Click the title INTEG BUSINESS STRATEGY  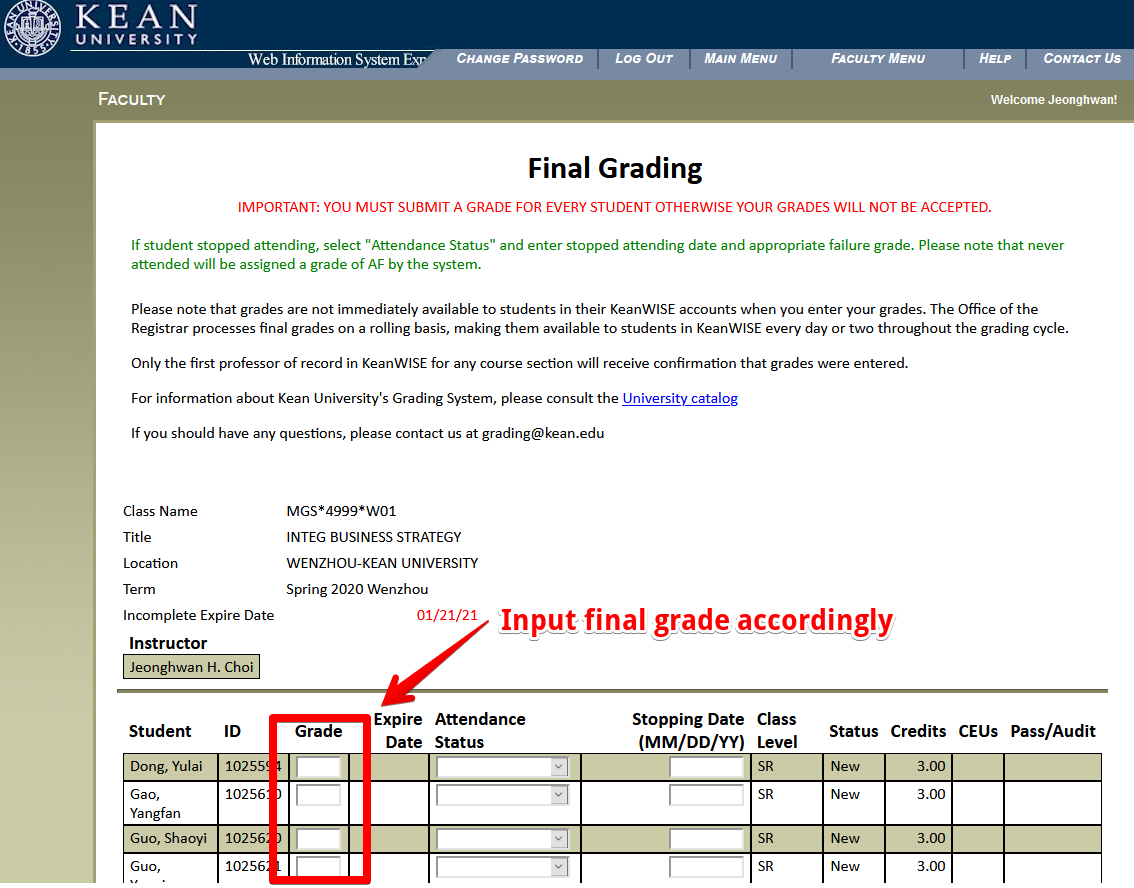point(374,537)
